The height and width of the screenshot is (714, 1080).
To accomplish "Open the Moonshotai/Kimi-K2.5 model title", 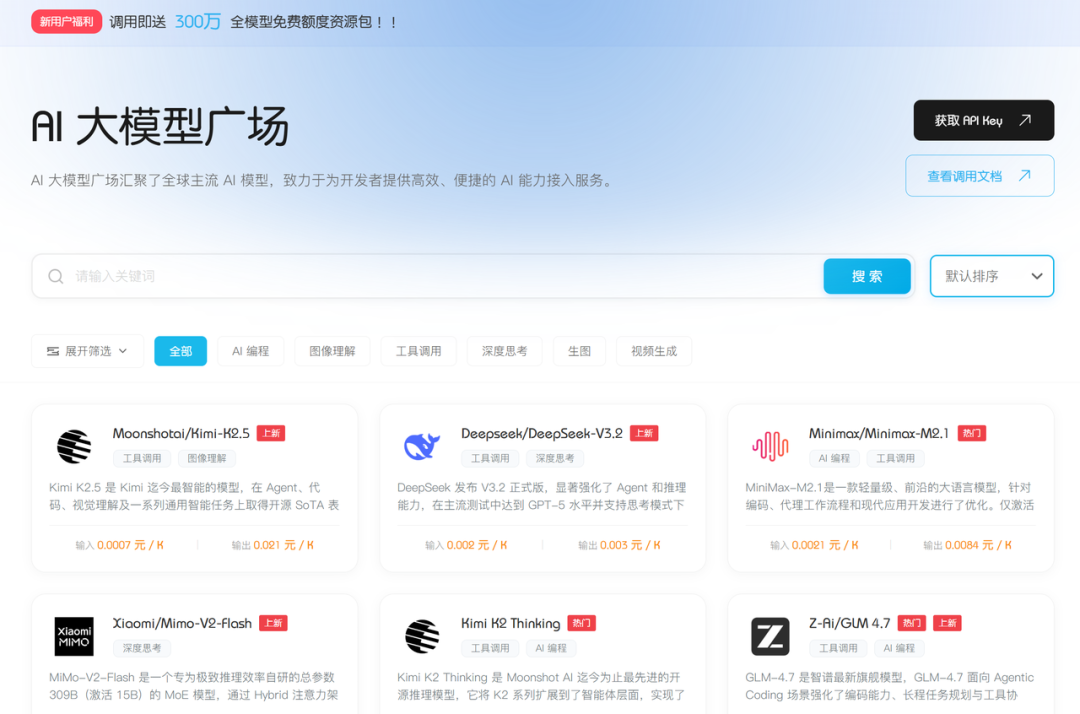I will point(181,433).
